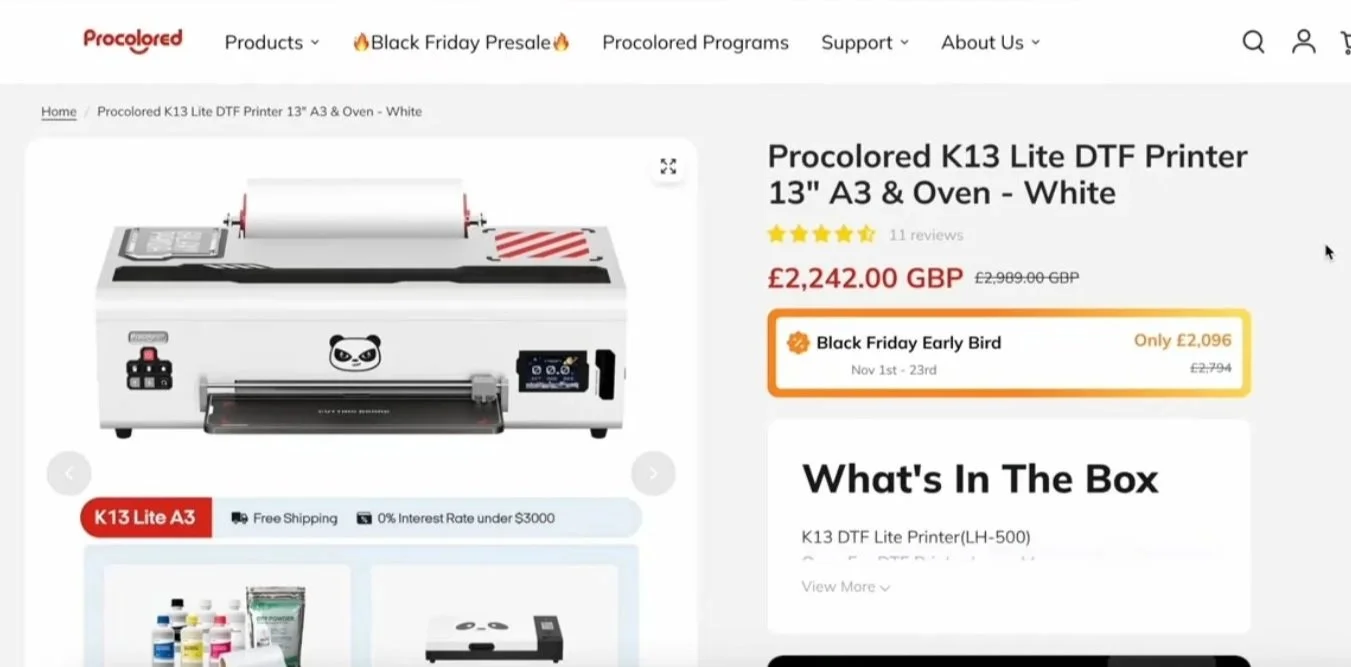
Task: Click the shopping cart icon
Action: pos(1345,42)
